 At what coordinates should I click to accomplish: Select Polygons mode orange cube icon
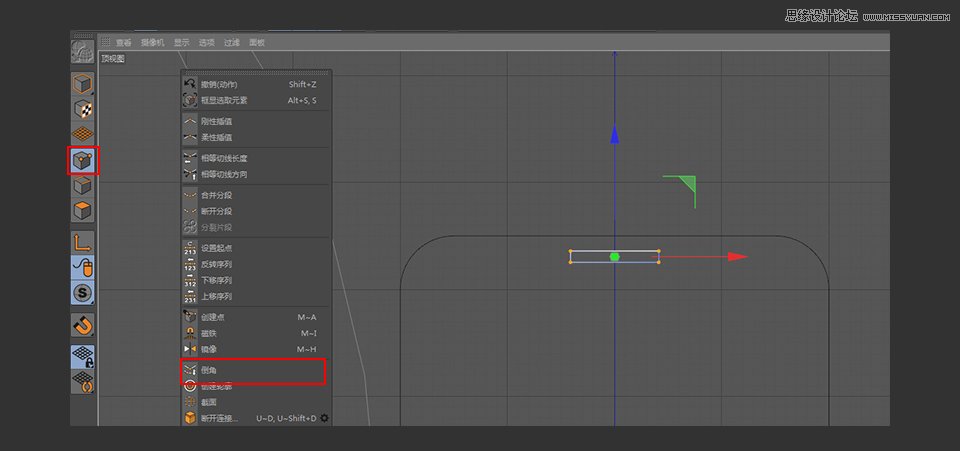click(82, 211)
